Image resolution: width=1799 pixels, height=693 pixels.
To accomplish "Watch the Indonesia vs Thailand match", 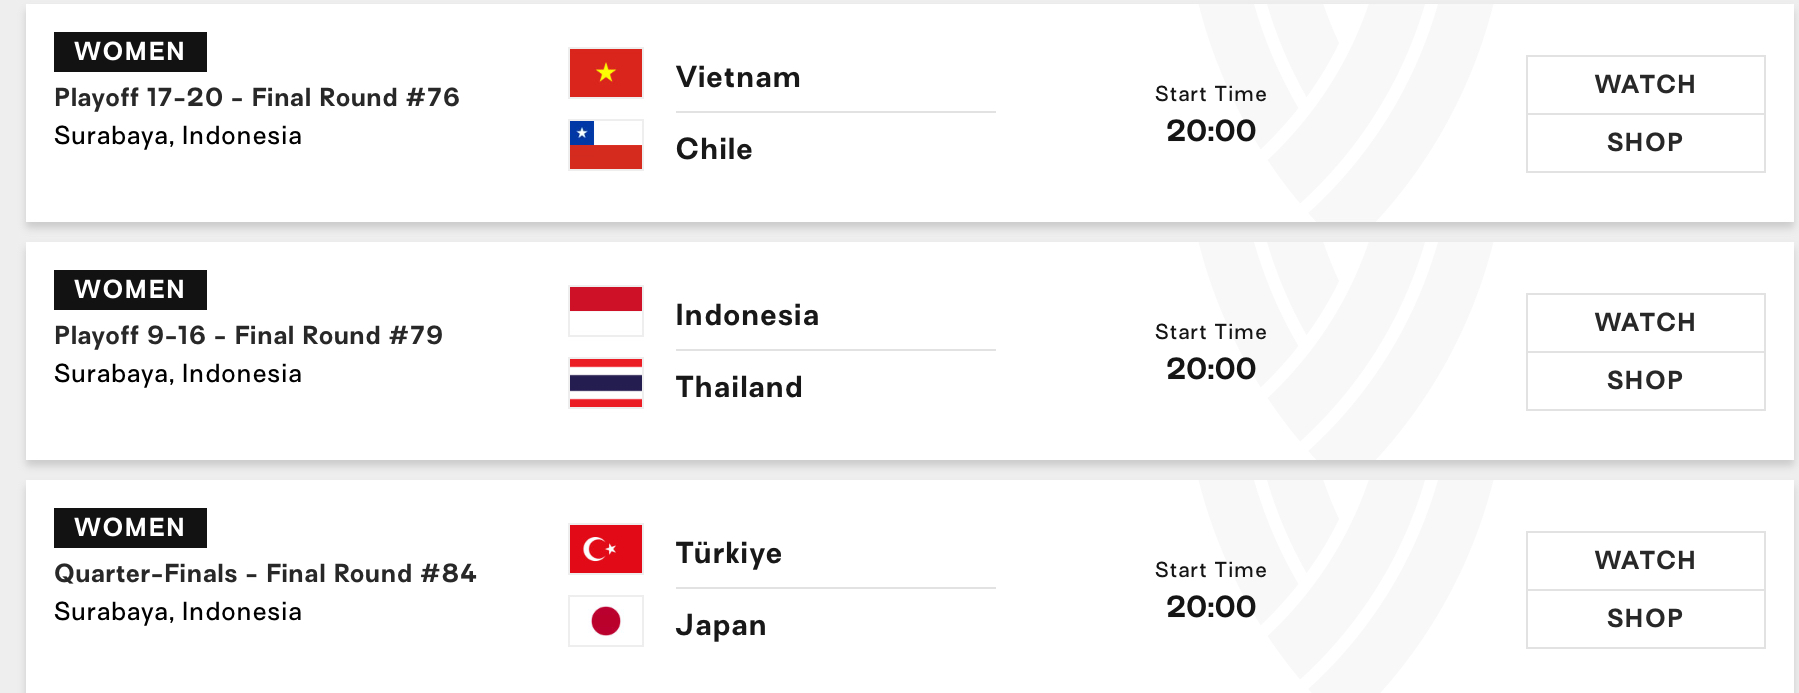I will pos(1645,323).
